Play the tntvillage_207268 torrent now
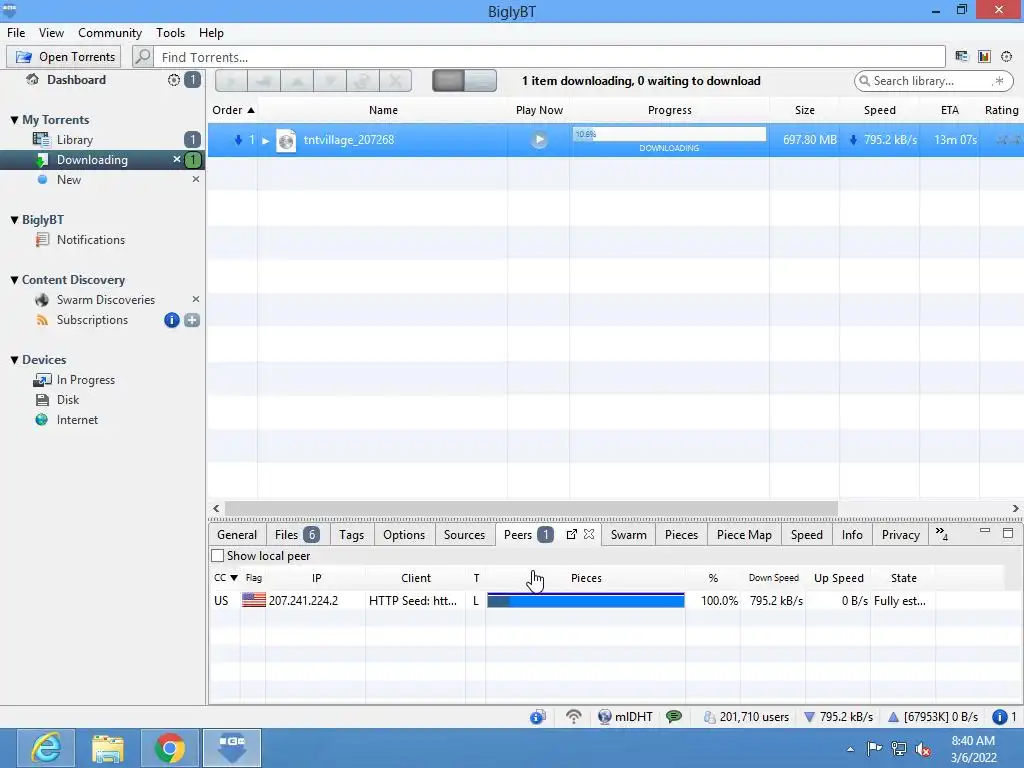The image size is (1024, 768). click(x=539, y=140)
